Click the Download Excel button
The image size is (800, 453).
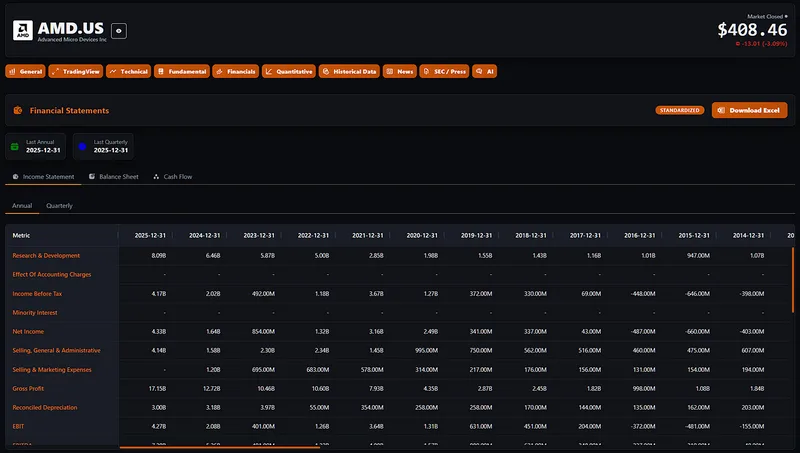click(x=749, y=110)
